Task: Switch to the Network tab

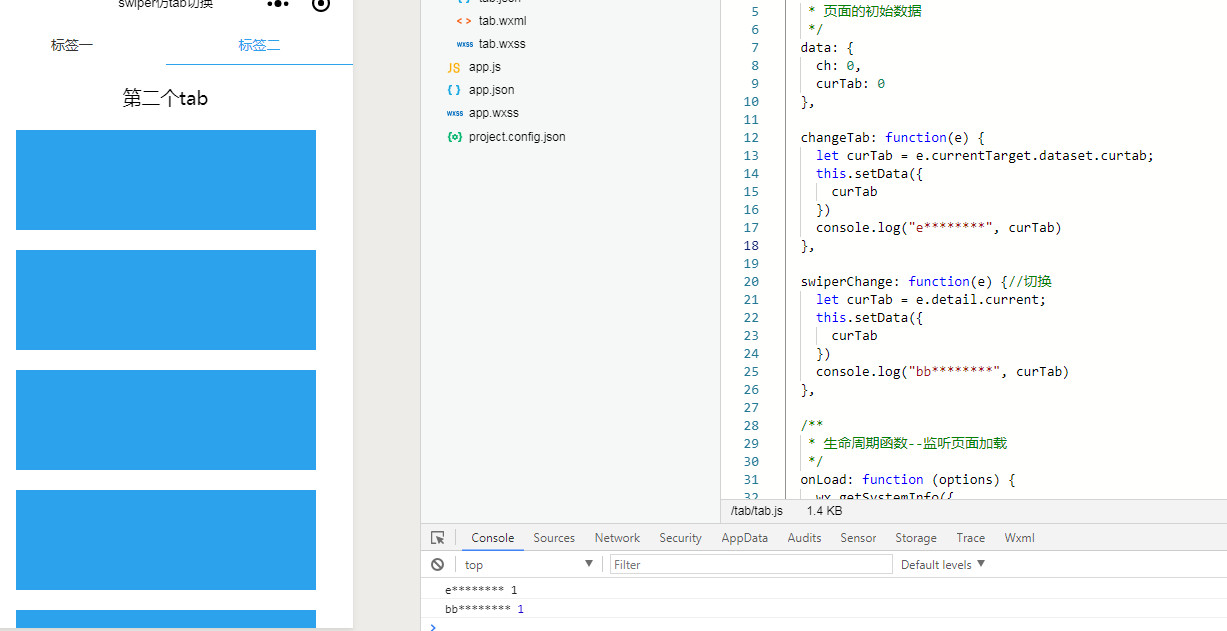Action: click(x=617, y=538)
